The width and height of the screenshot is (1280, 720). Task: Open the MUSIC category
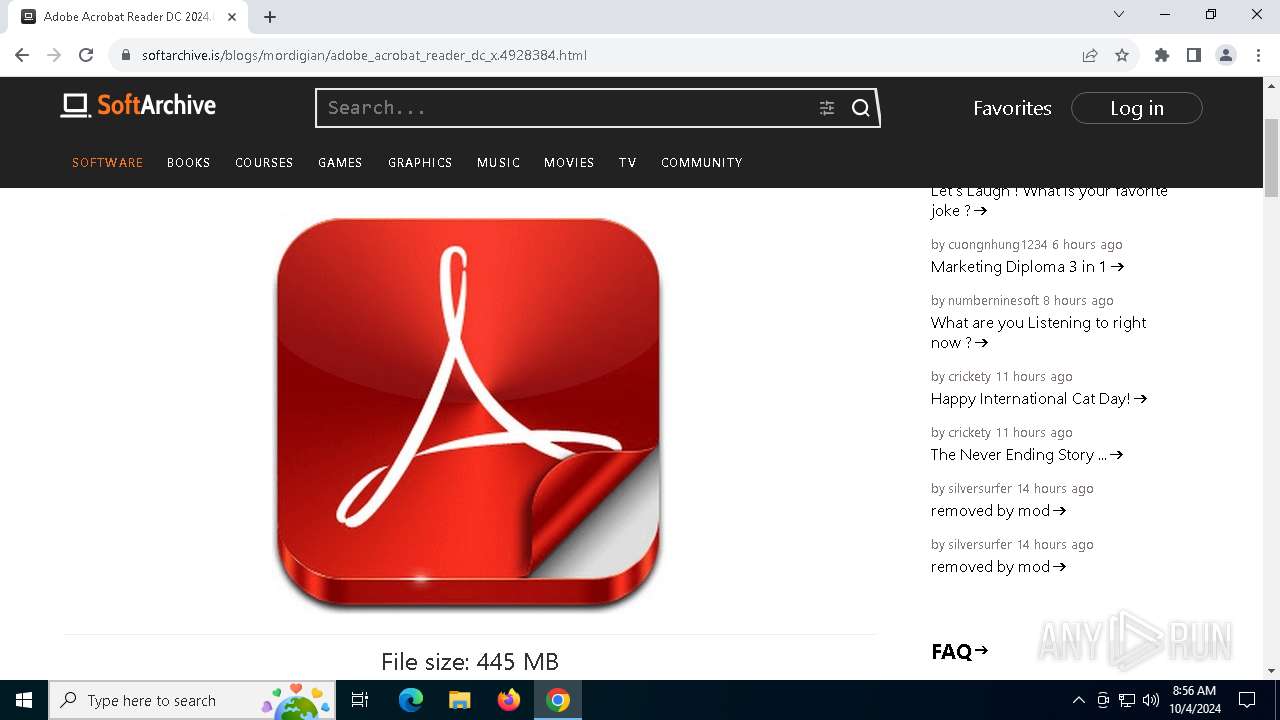498,162
